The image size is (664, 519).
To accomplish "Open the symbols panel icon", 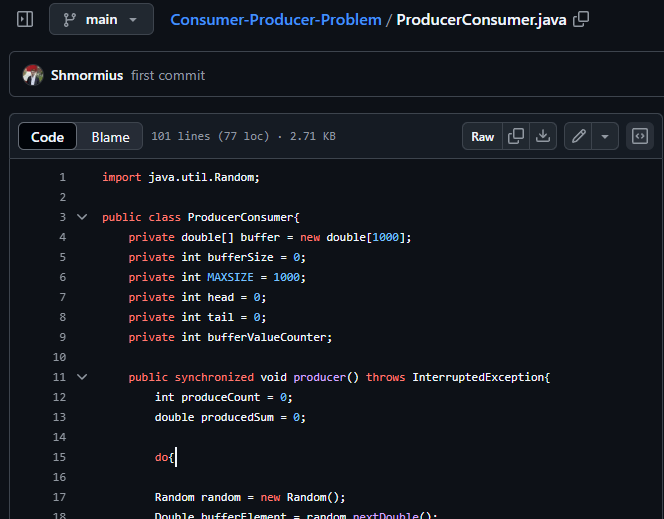I will pyautogui.click(x=640, y=136).
